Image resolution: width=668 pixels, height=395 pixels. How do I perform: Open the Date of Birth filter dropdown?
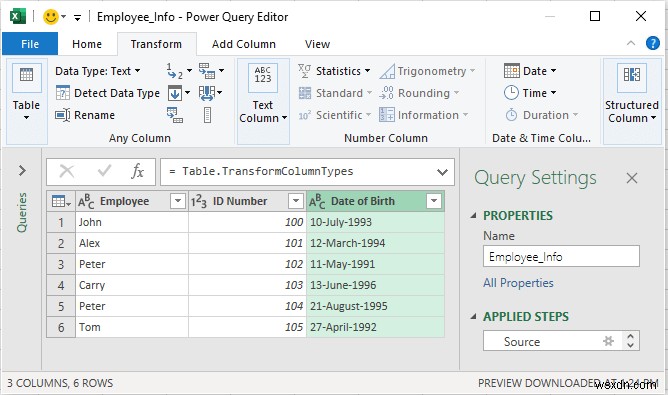[x=434, y=201]
